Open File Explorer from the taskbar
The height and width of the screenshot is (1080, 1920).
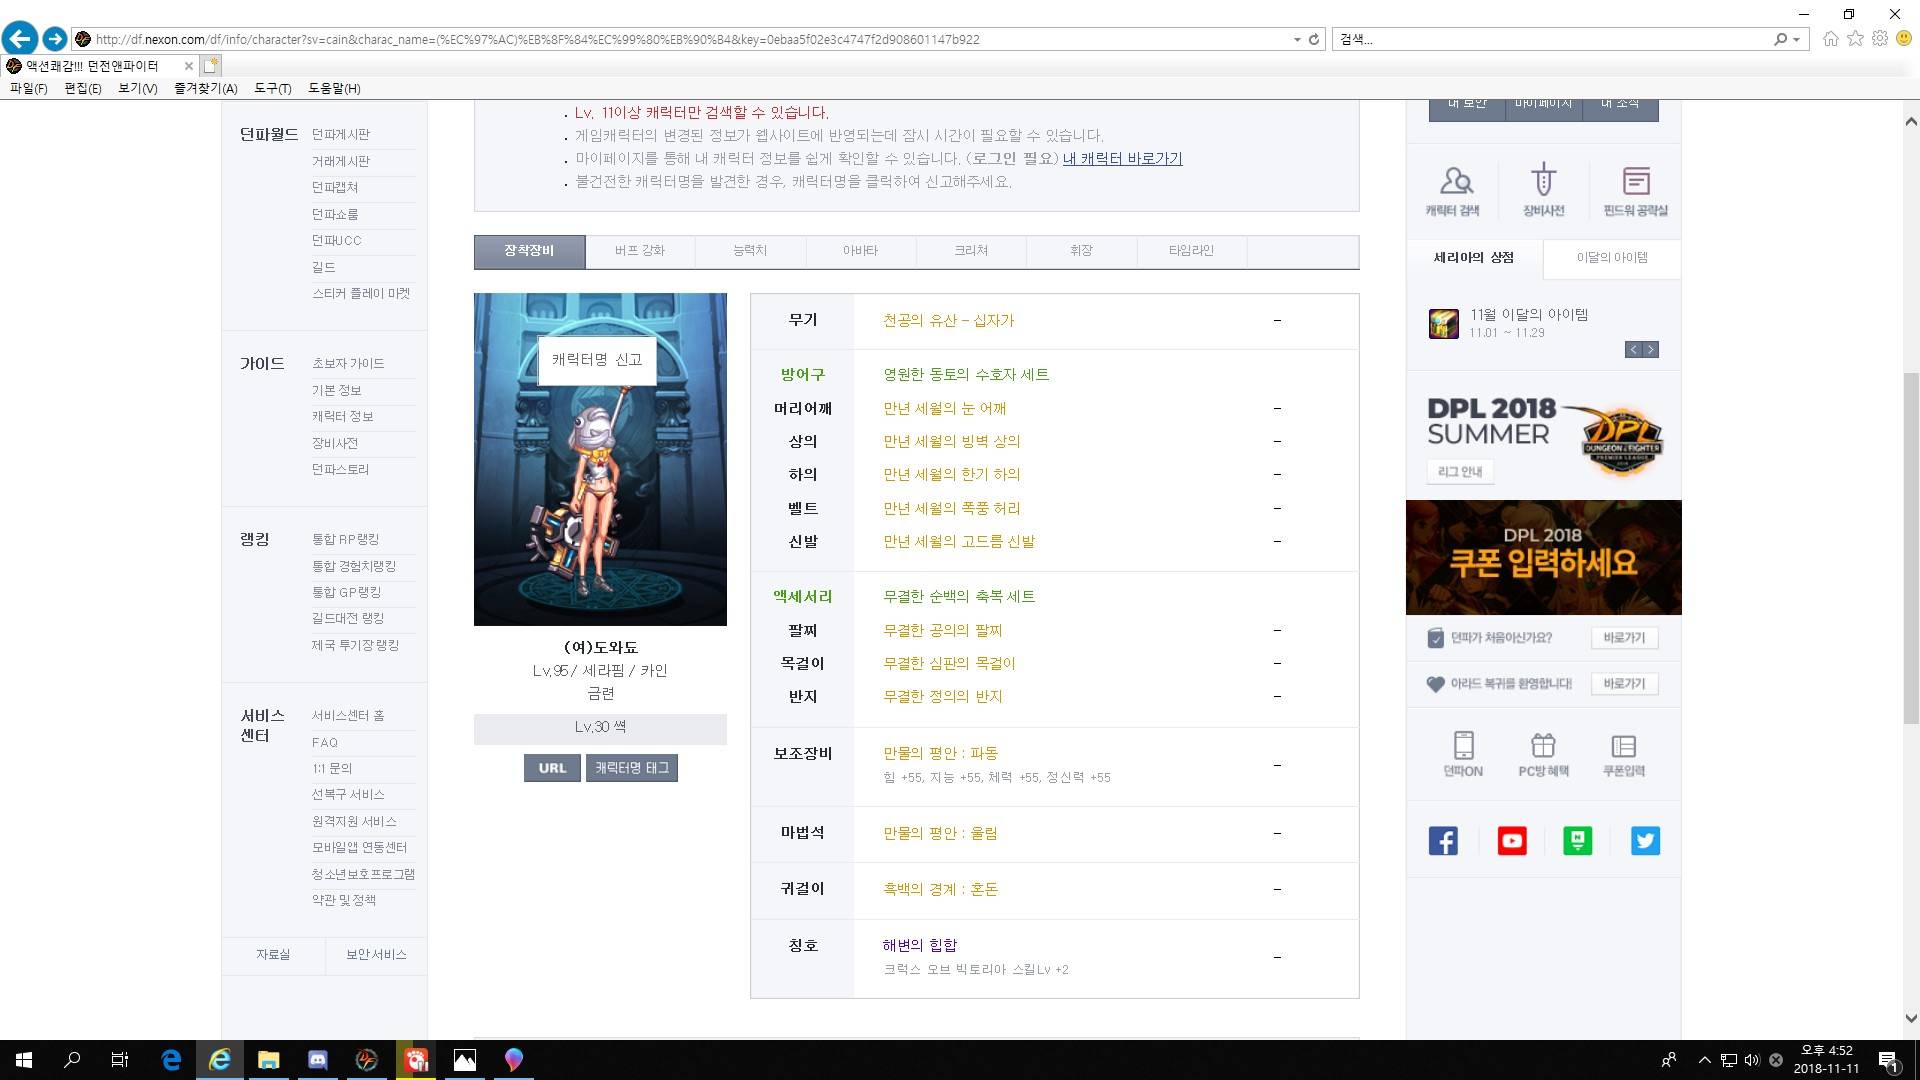(268, 1060)
